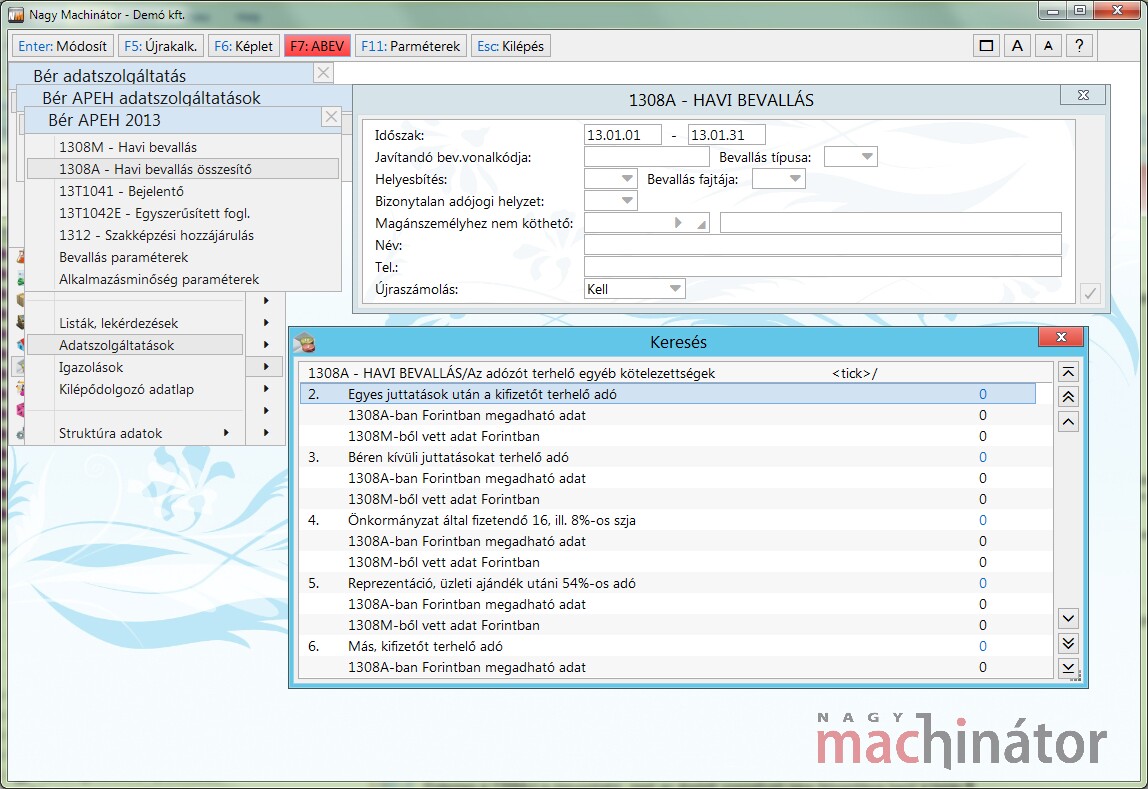Screen dimensions: 1148x789
Task: Page up with the double up chevron
Action: [1068, 397]
